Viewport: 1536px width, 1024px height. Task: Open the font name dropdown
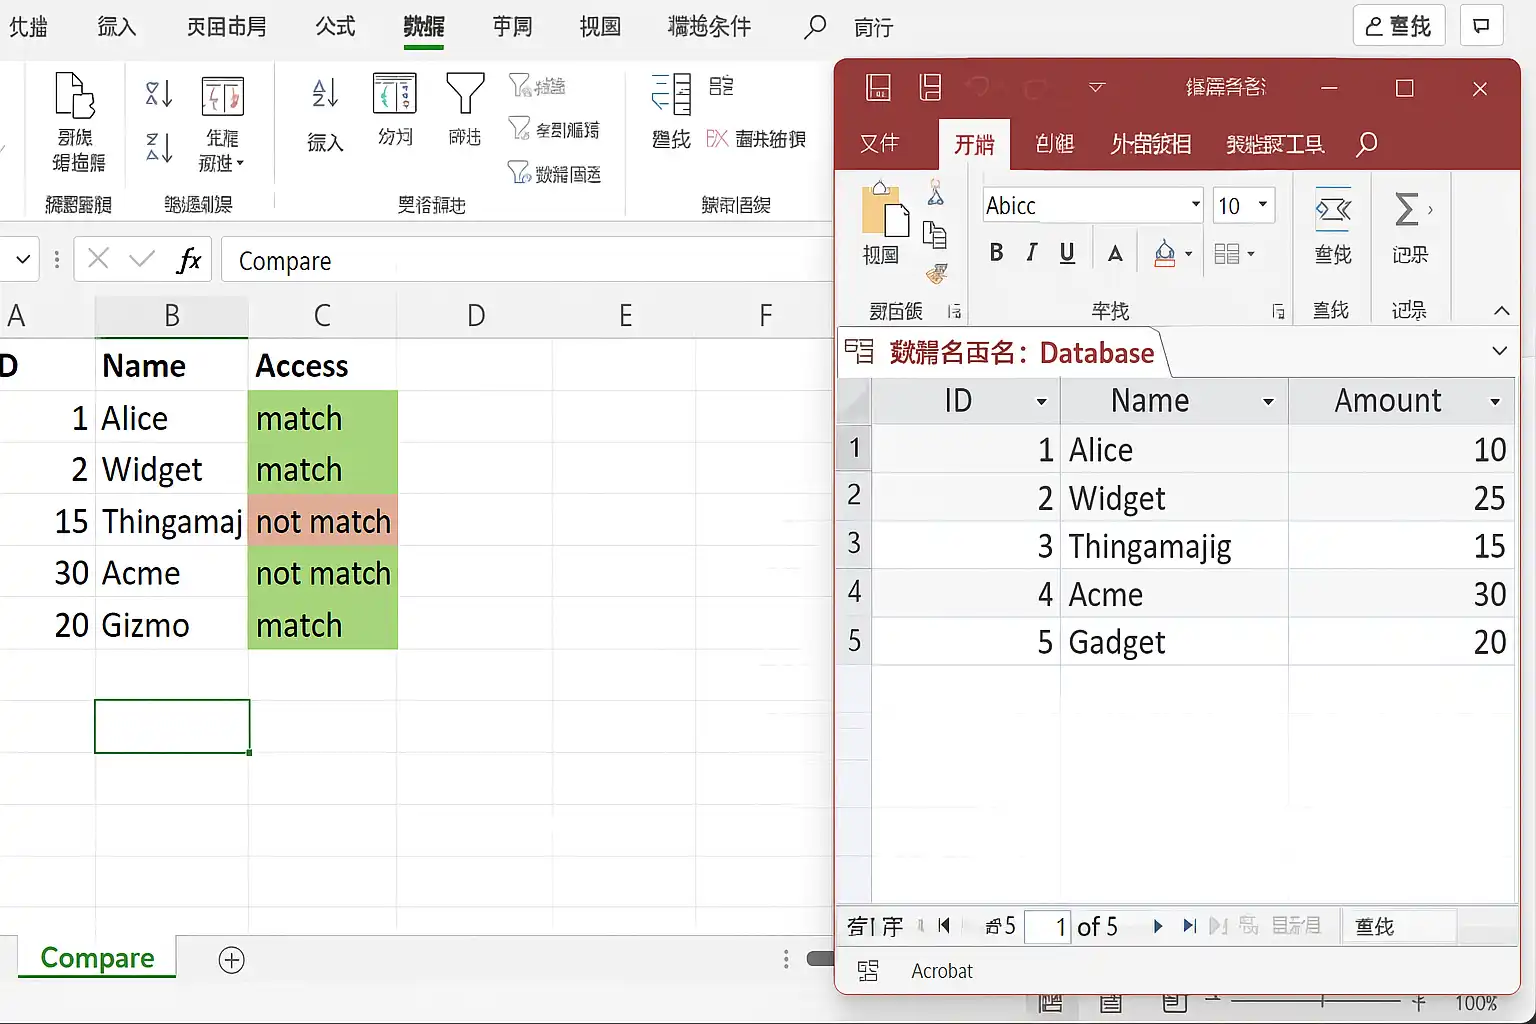coord(1195,205)
